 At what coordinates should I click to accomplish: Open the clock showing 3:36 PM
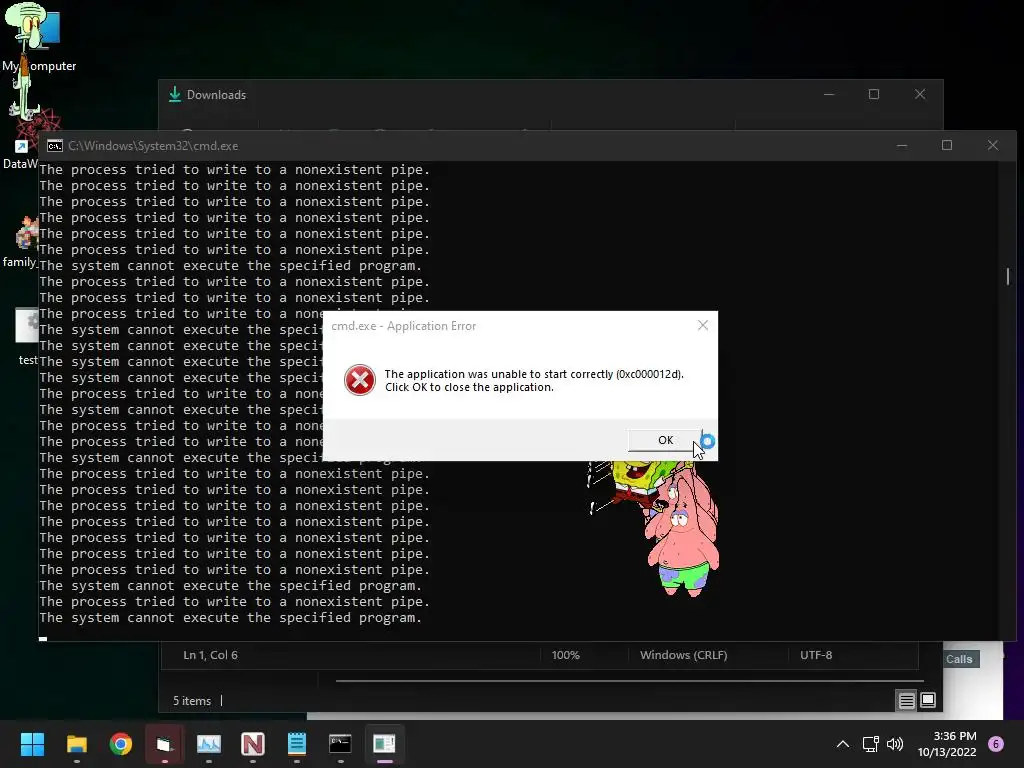point(948,744)
